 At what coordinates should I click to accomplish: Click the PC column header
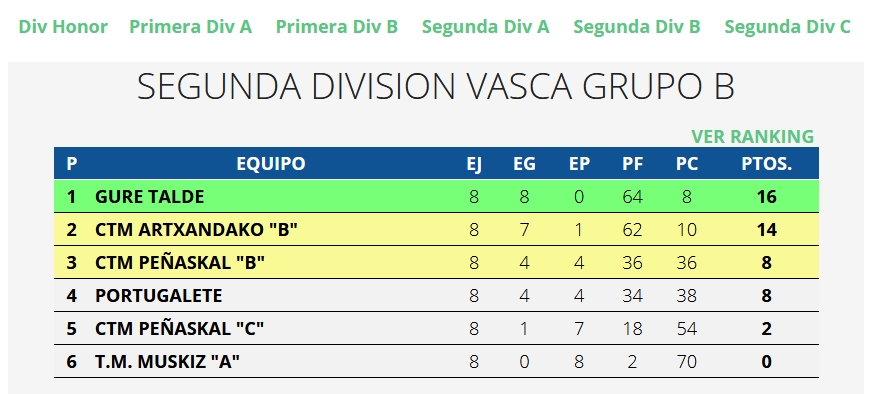(x=686, y=164)
